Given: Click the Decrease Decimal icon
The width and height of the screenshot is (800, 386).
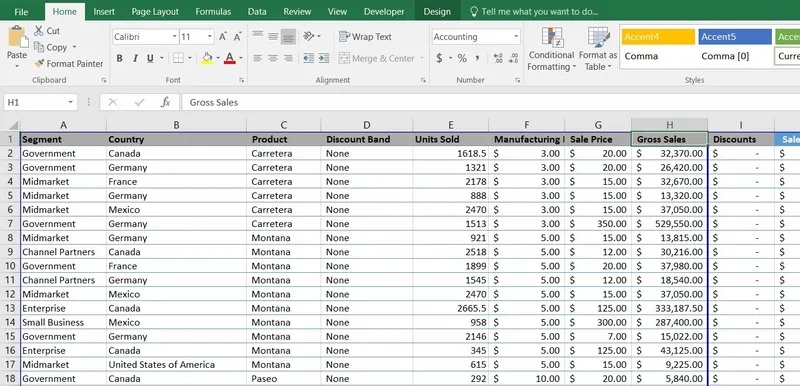Looking at the screenshot, I should pyautogui.click(x=514, y=58).
